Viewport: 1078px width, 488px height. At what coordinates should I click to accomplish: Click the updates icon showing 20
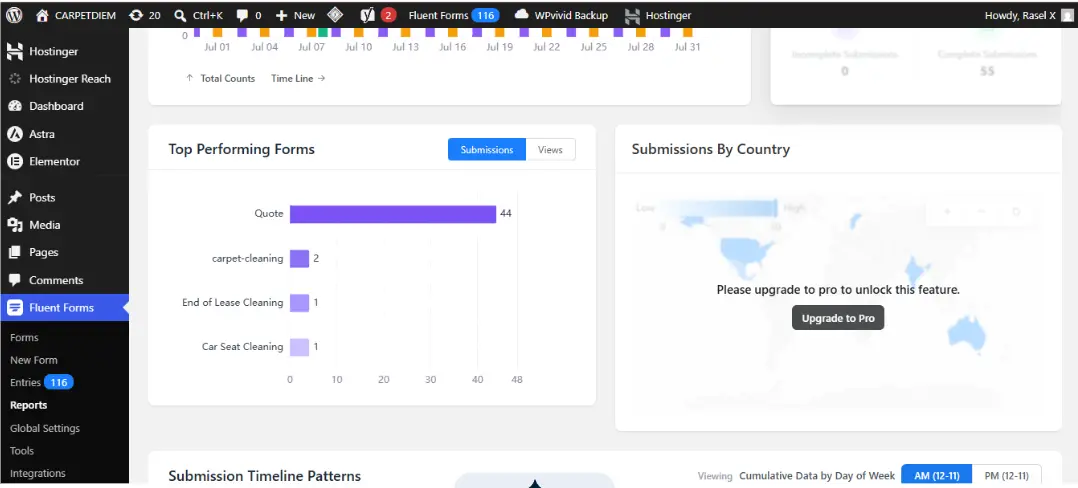[136, 15]
